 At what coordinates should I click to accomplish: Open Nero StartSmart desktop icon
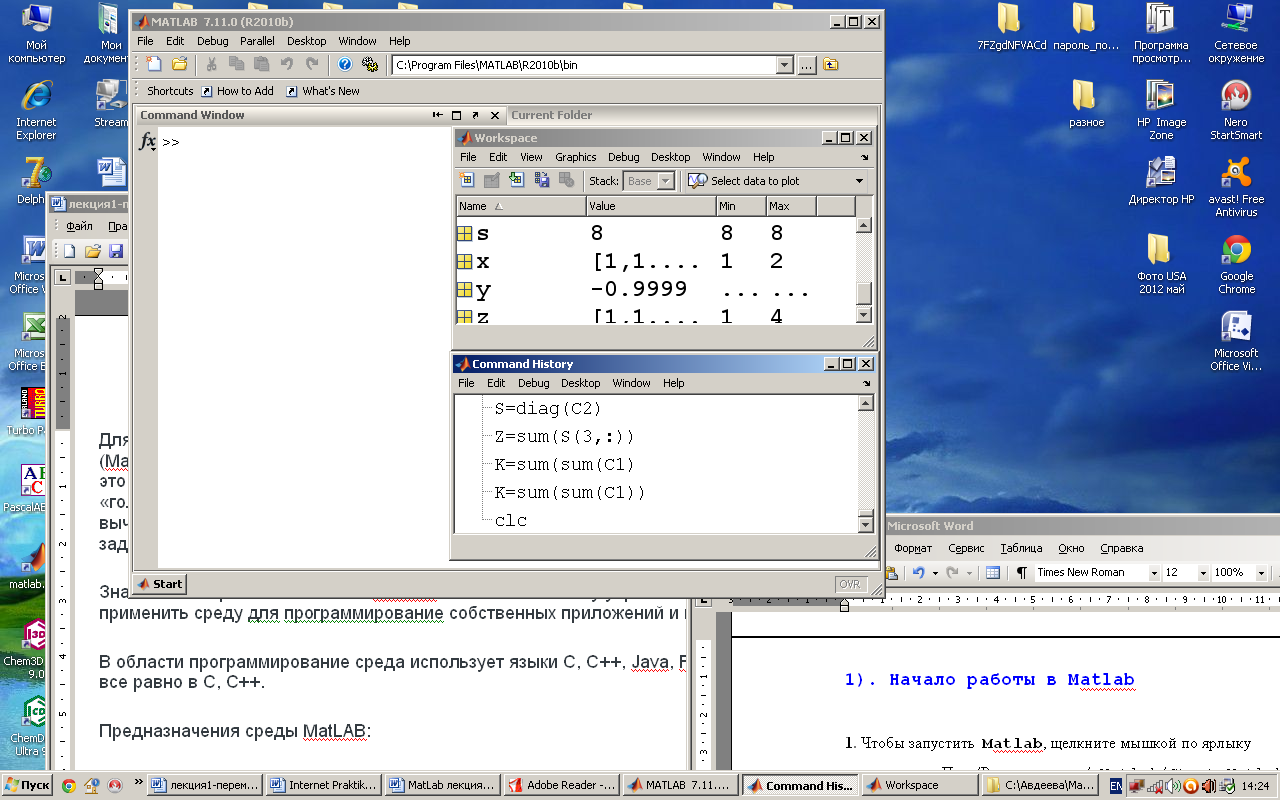coord(1236,110)
